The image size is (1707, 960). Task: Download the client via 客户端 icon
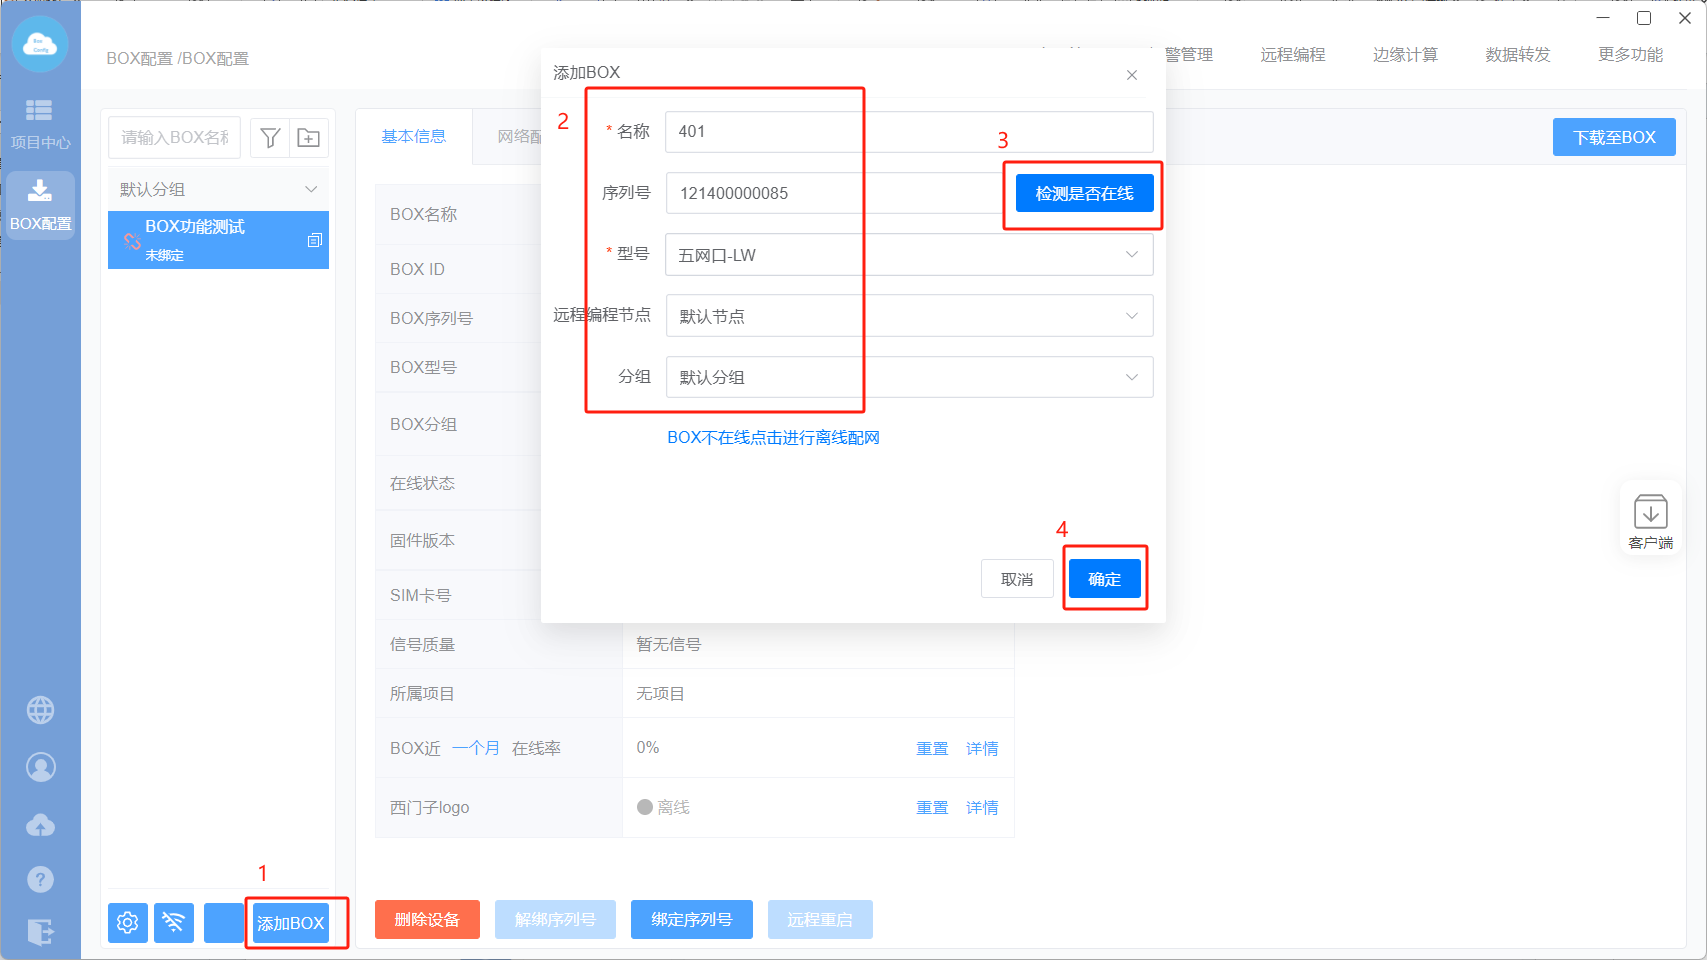point(1650,520)
